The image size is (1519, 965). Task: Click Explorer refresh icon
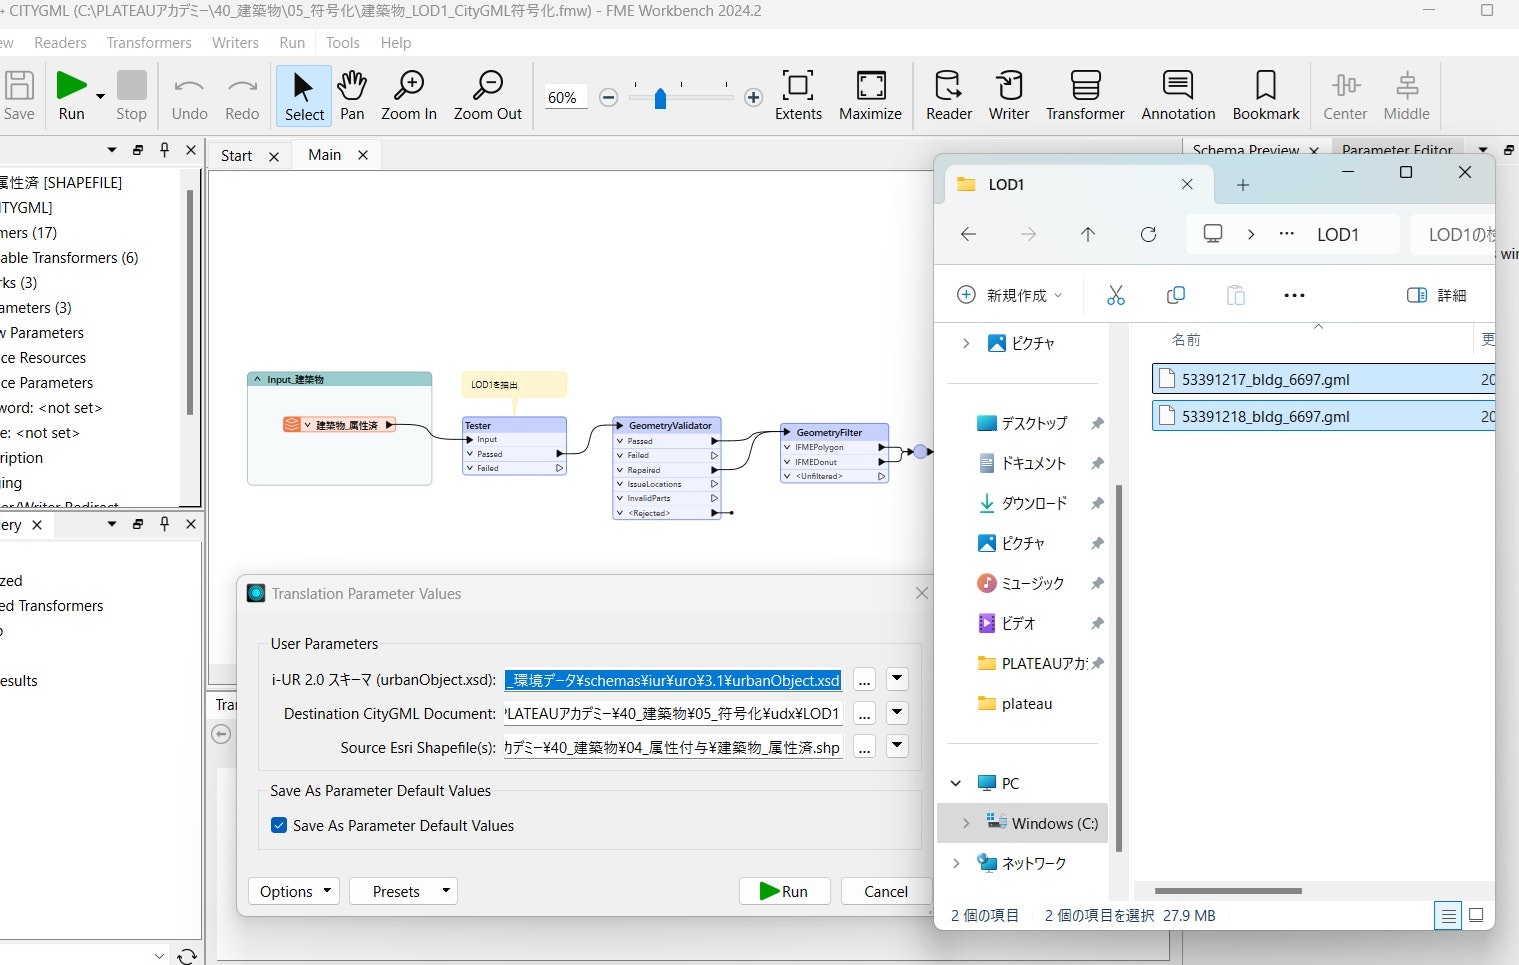coord(1149,234)
